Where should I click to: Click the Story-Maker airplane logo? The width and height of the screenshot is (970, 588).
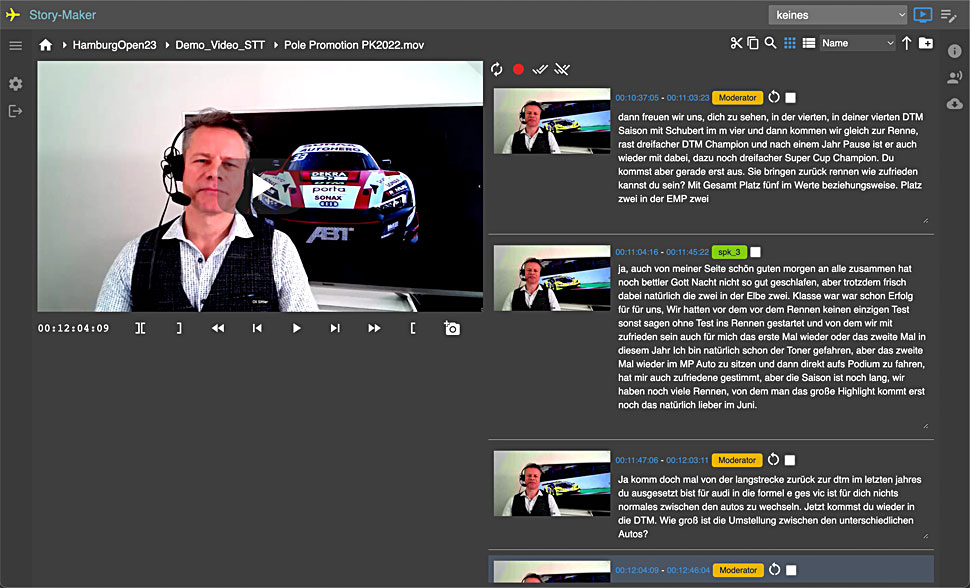[x=13, y=15]
